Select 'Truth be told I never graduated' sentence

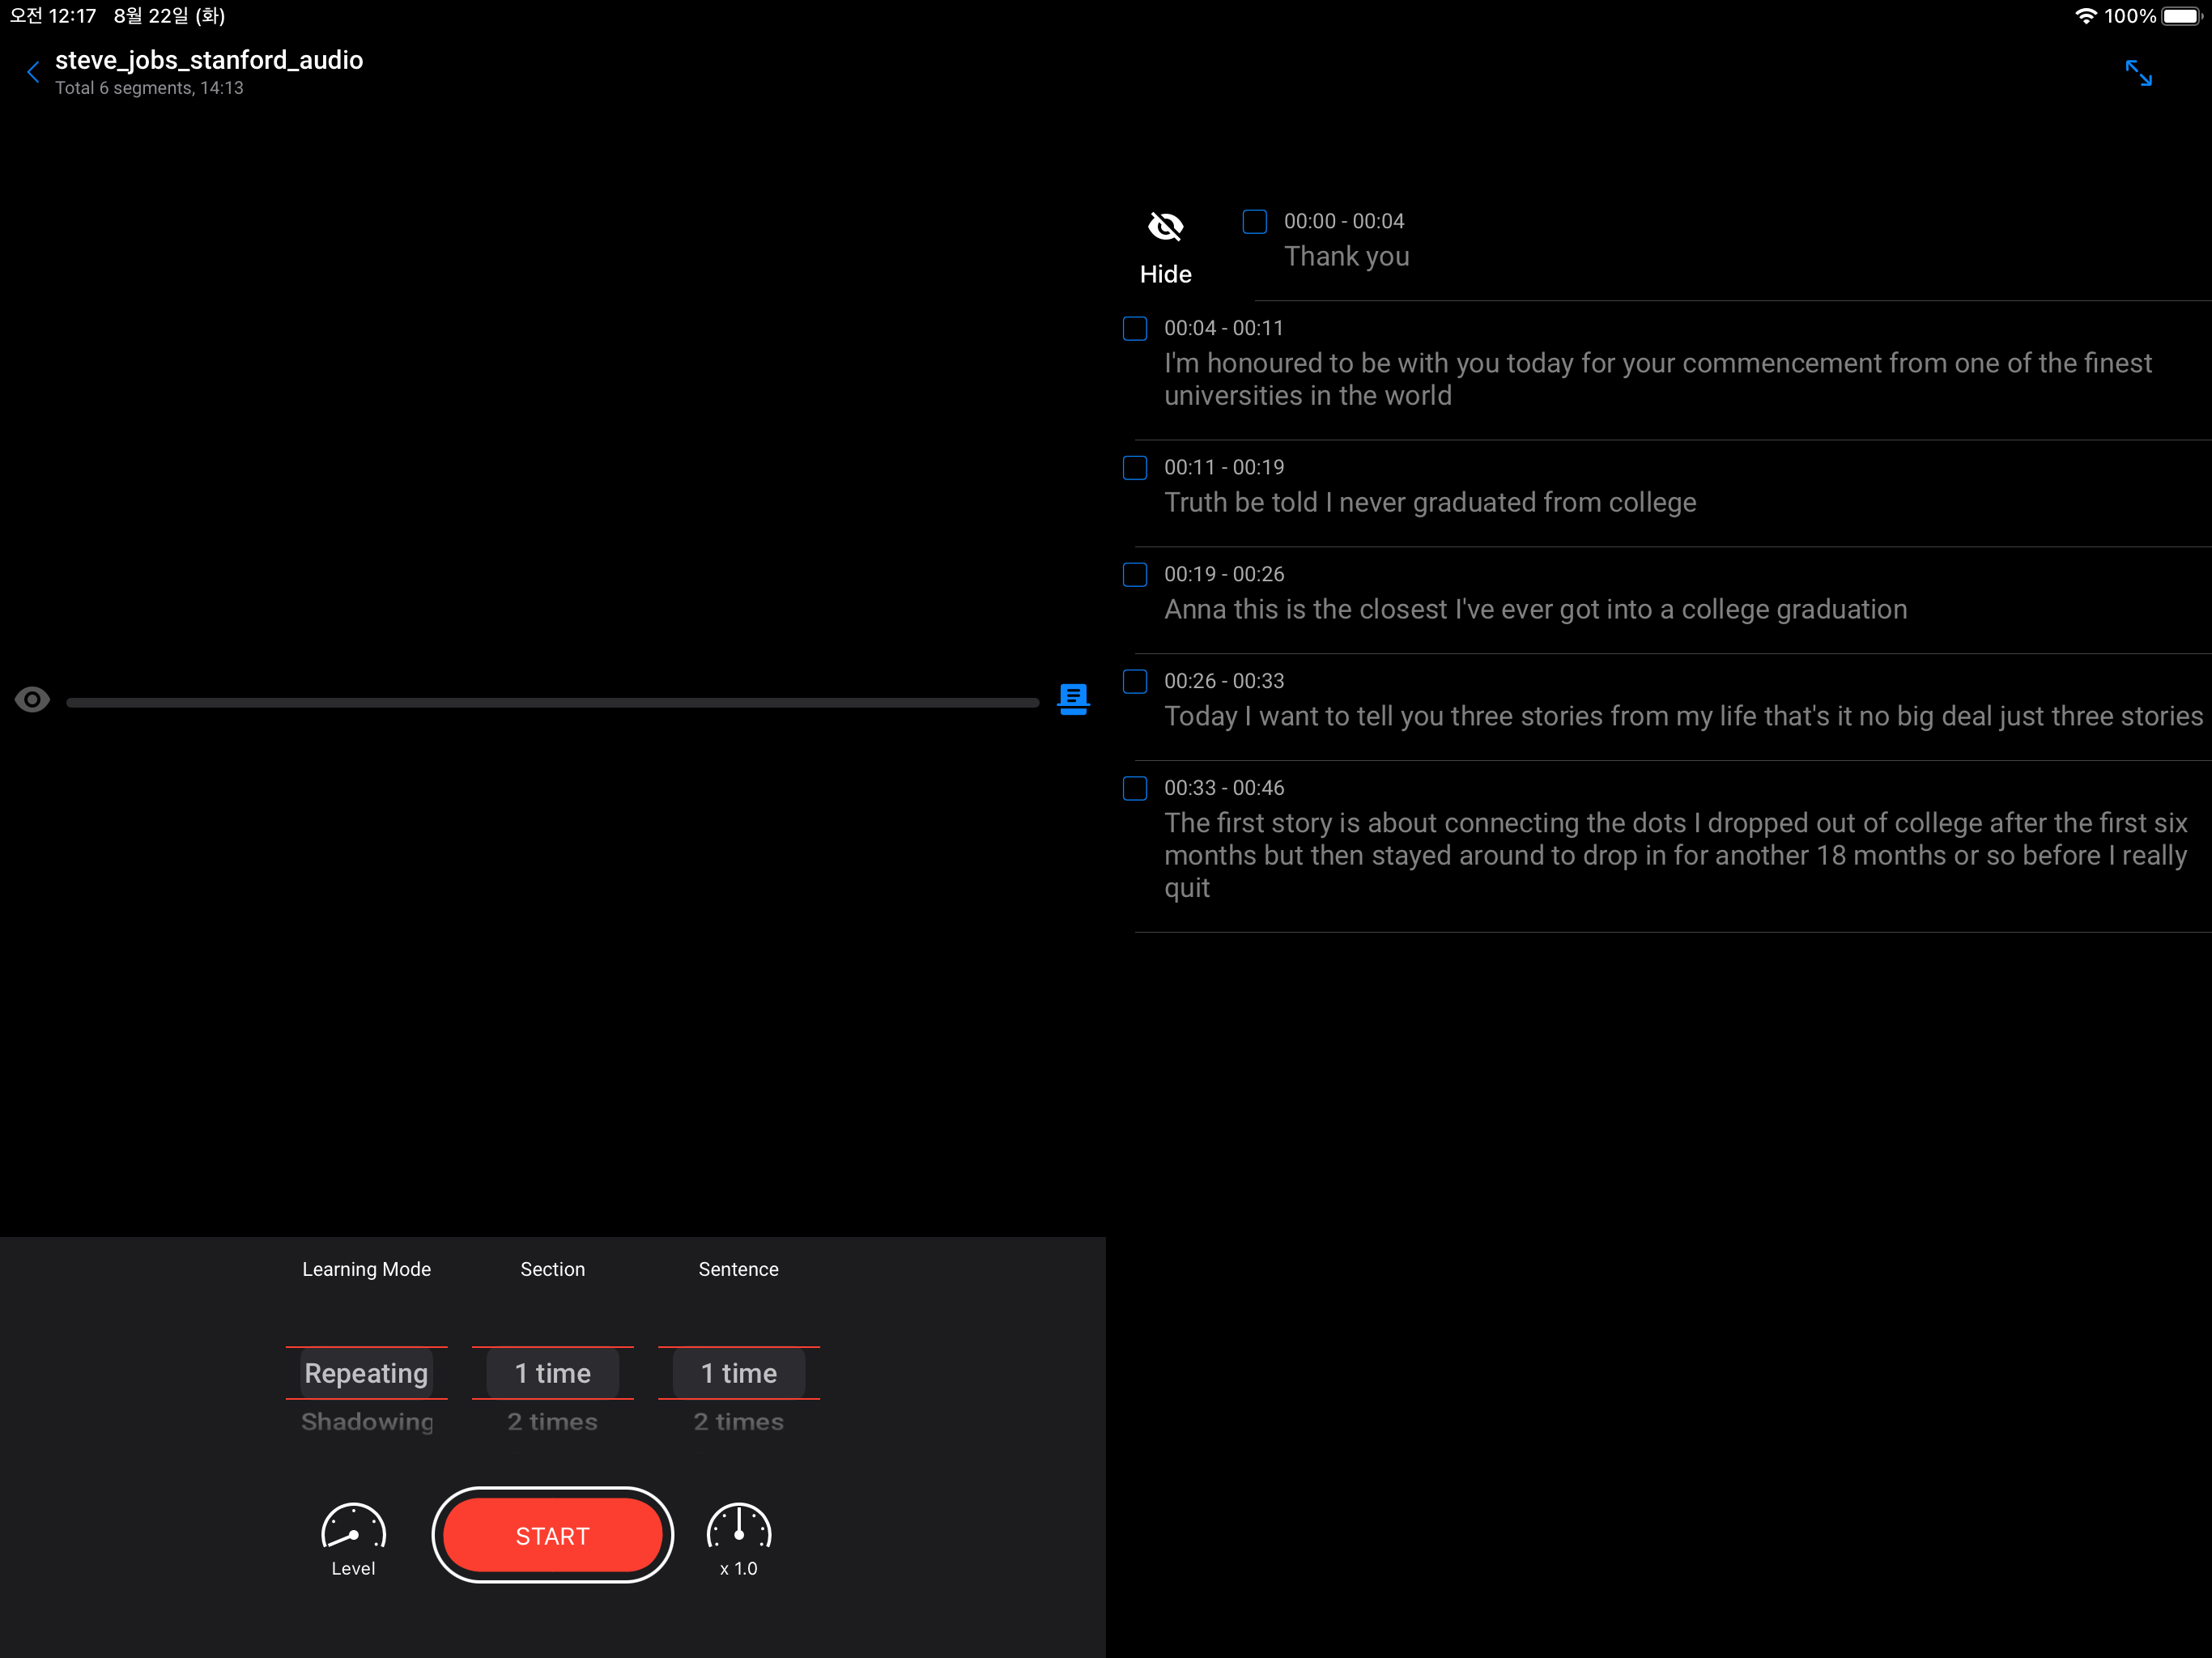[1430, 502]
